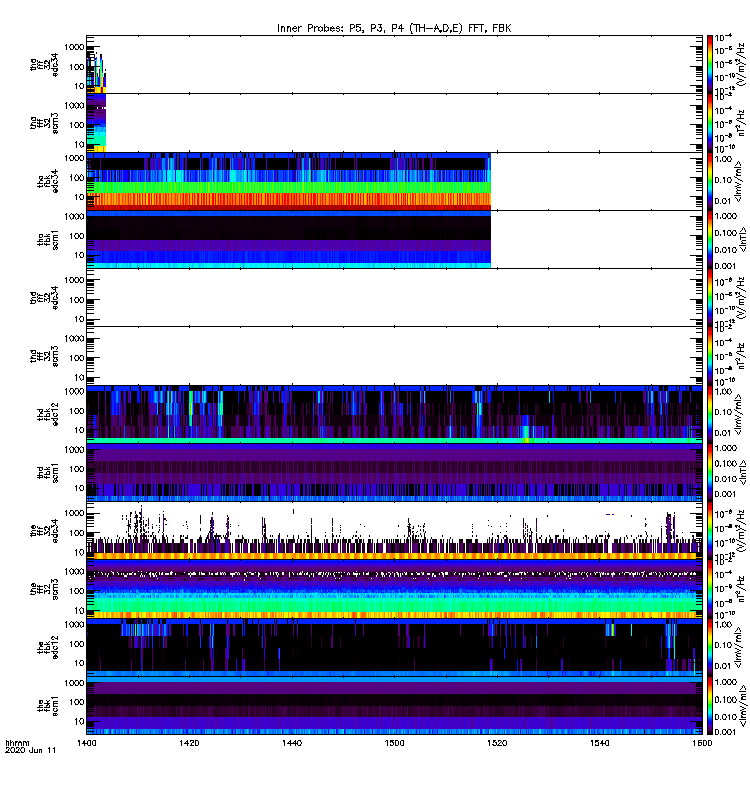The height and width of the screenshot is (800, 750).
Task: Click the 1400 time axis label
Action: pos(86,743)
